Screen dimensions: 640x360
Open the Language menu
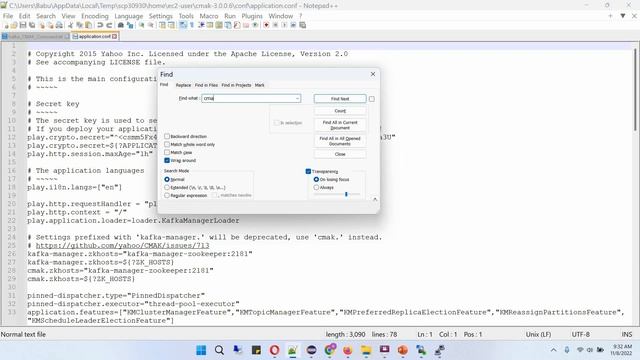coord(129,16)
